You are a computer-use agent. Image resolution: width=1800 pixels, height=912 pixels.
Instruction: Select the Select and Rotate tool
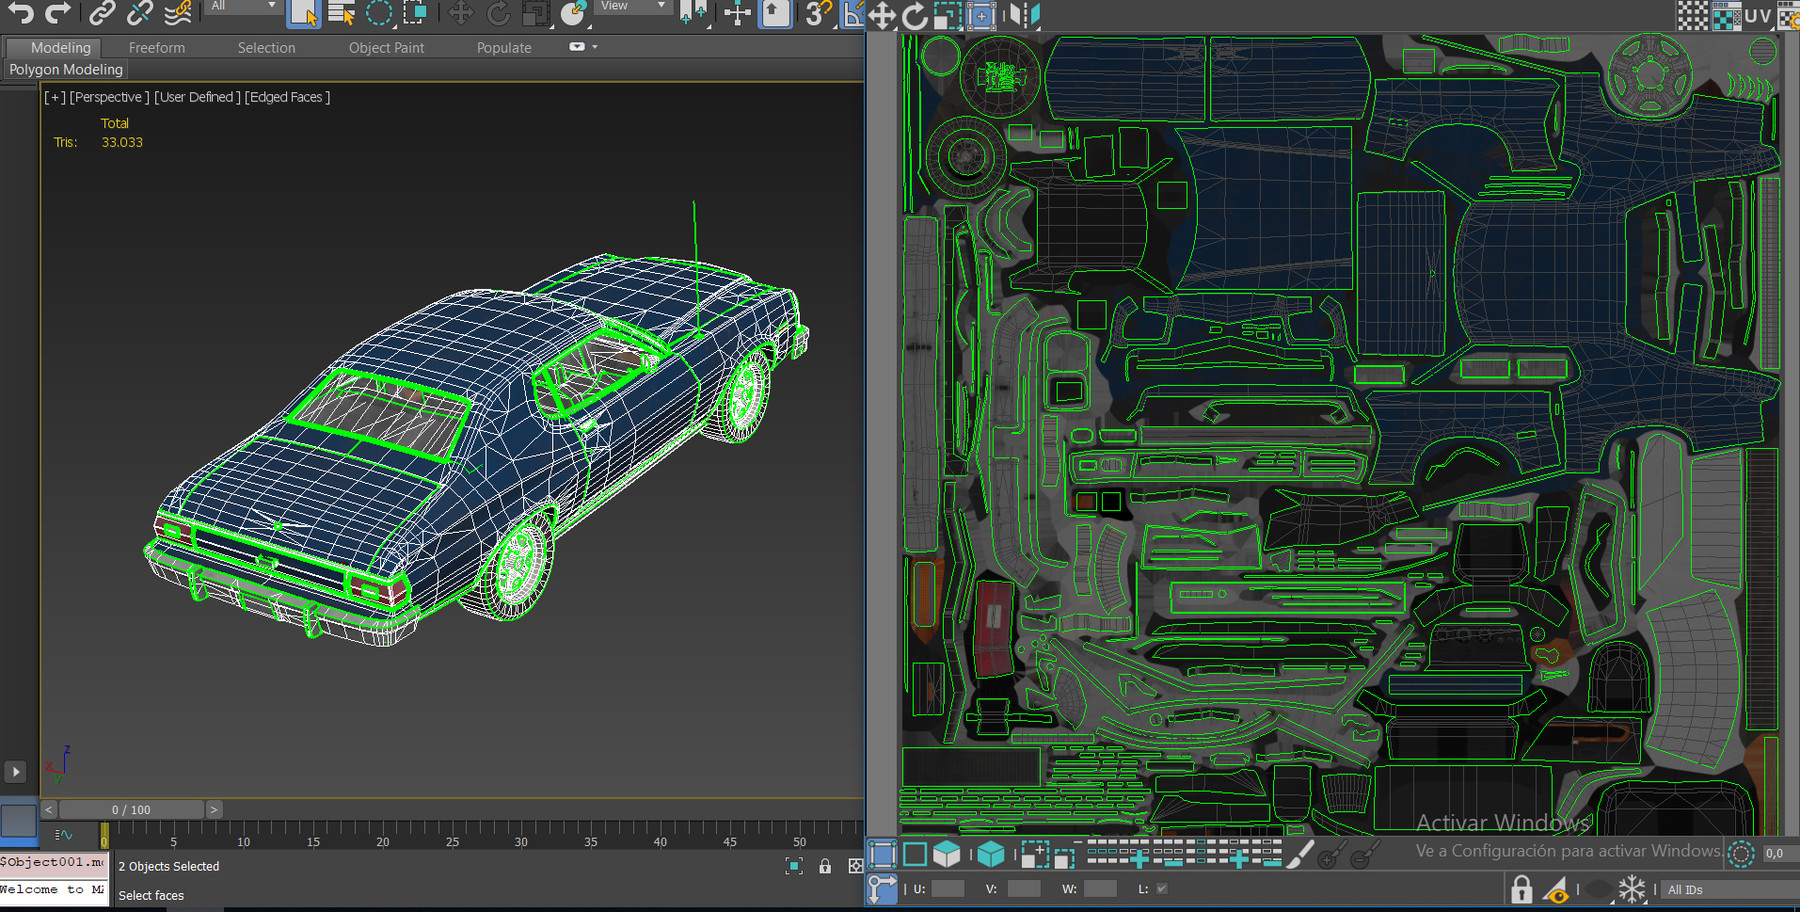(497, 14)
